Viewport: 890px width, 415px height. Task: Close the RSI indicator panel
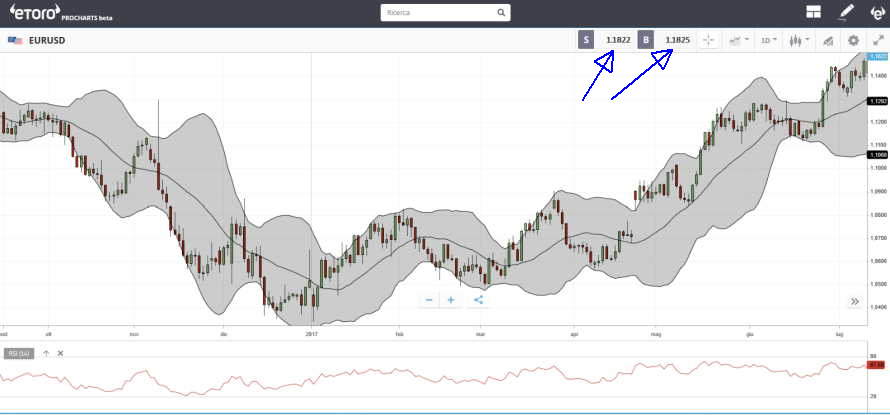pos(60,353)
